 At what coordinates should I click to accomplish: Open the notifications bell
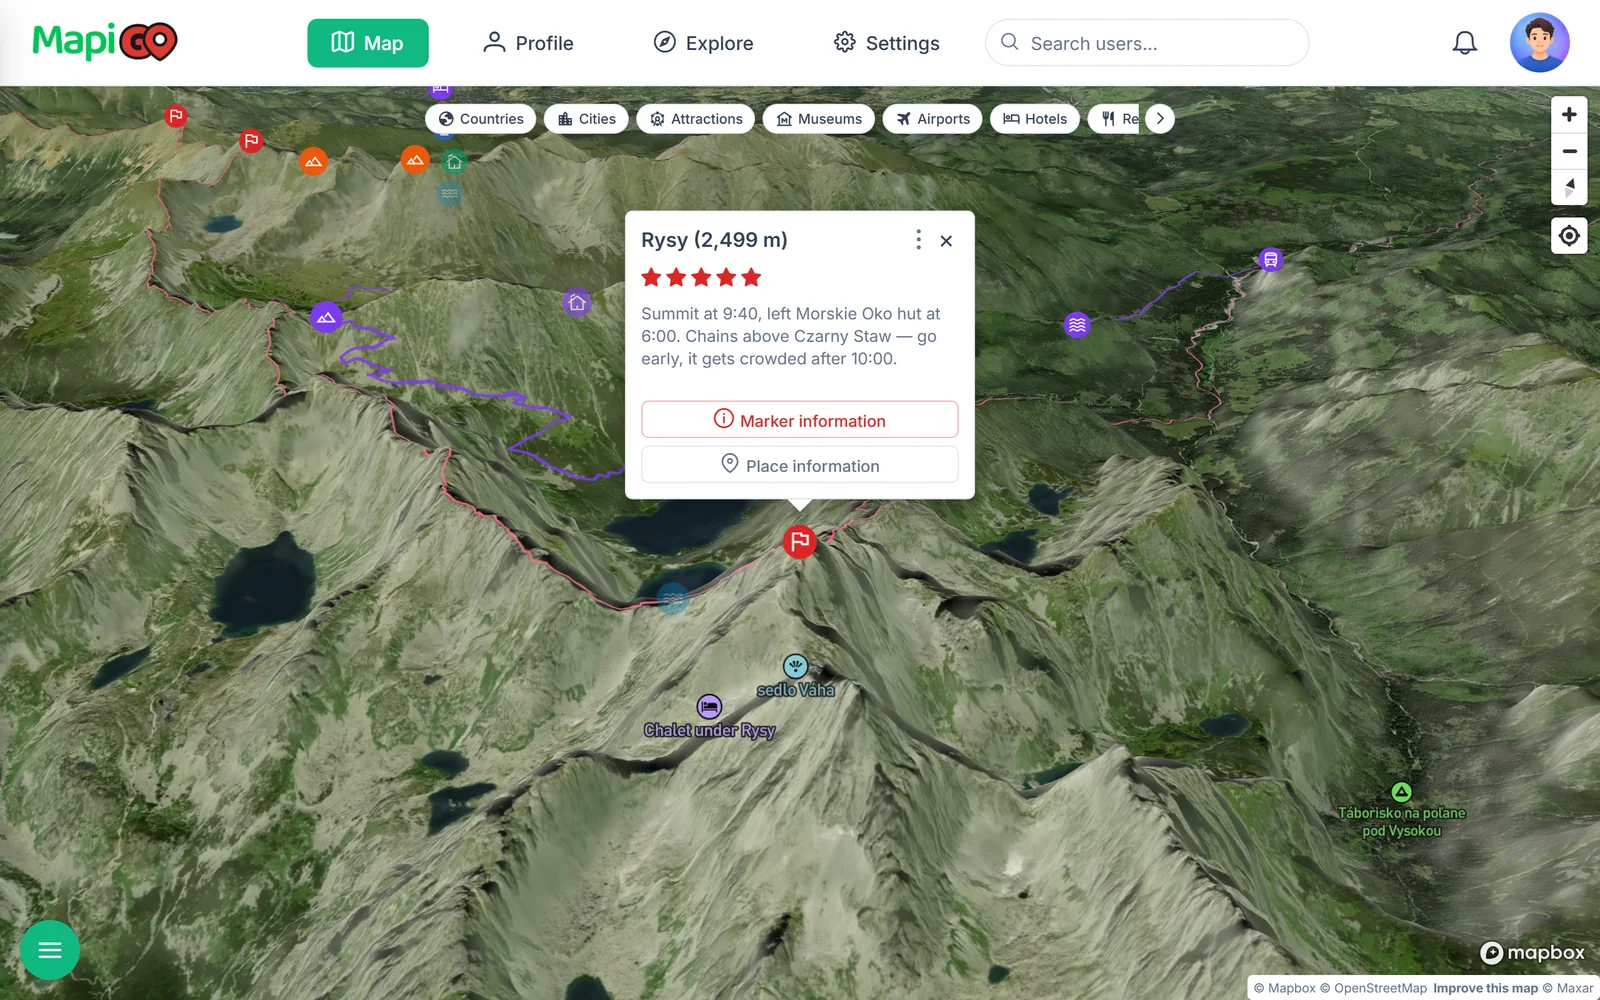1465,43
